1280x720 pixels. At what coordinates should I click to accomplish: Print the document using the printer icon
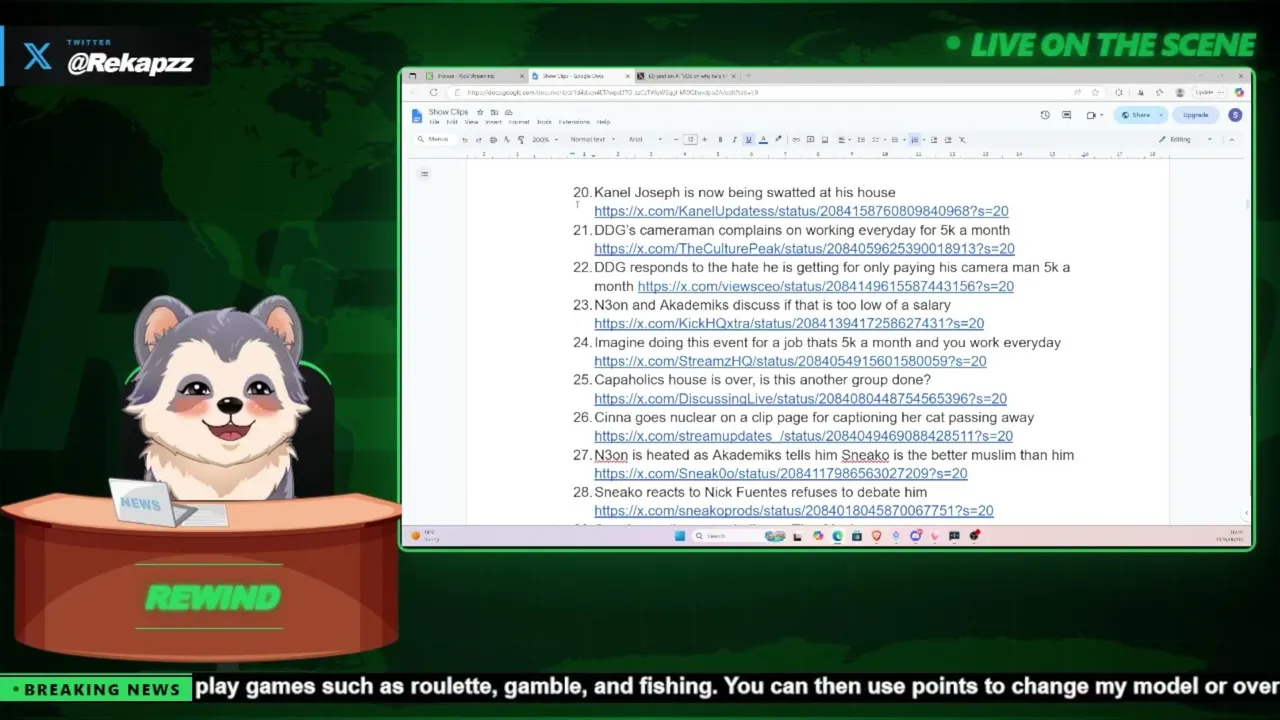(x=492, y=140)
